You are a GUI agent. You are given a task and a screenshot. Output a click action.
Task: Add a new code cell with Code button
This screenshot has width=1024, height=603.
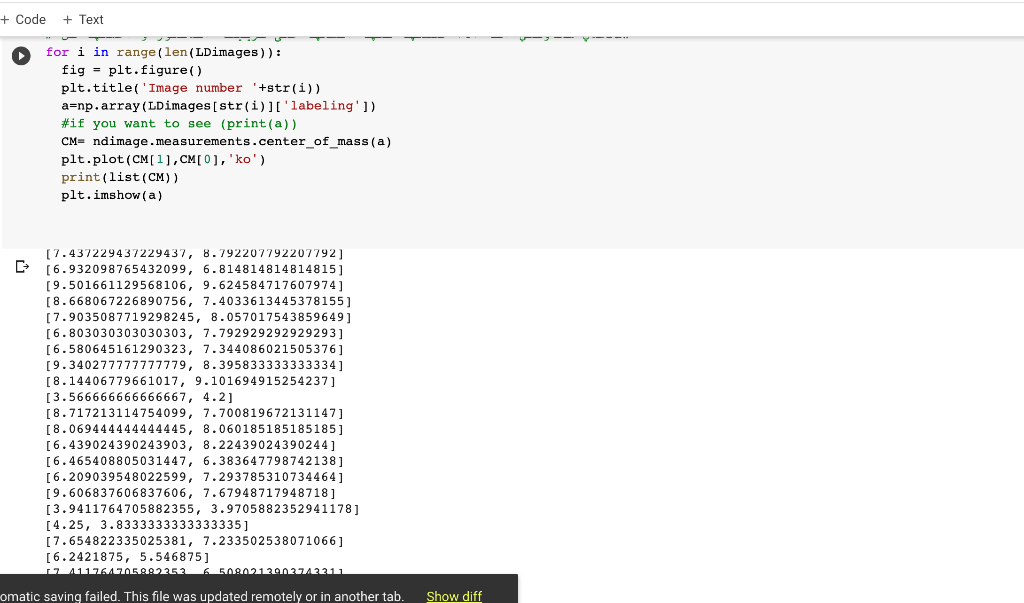24,19
